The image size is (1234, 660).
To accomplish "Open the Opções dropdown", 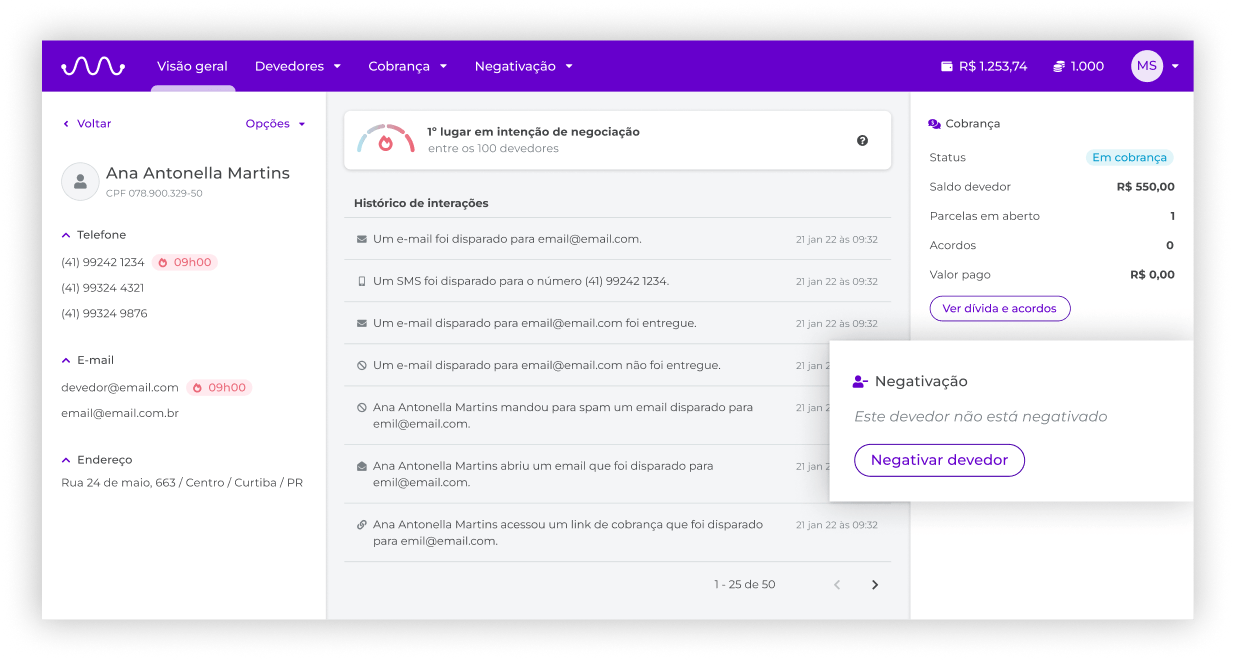I will coord(275,124).
